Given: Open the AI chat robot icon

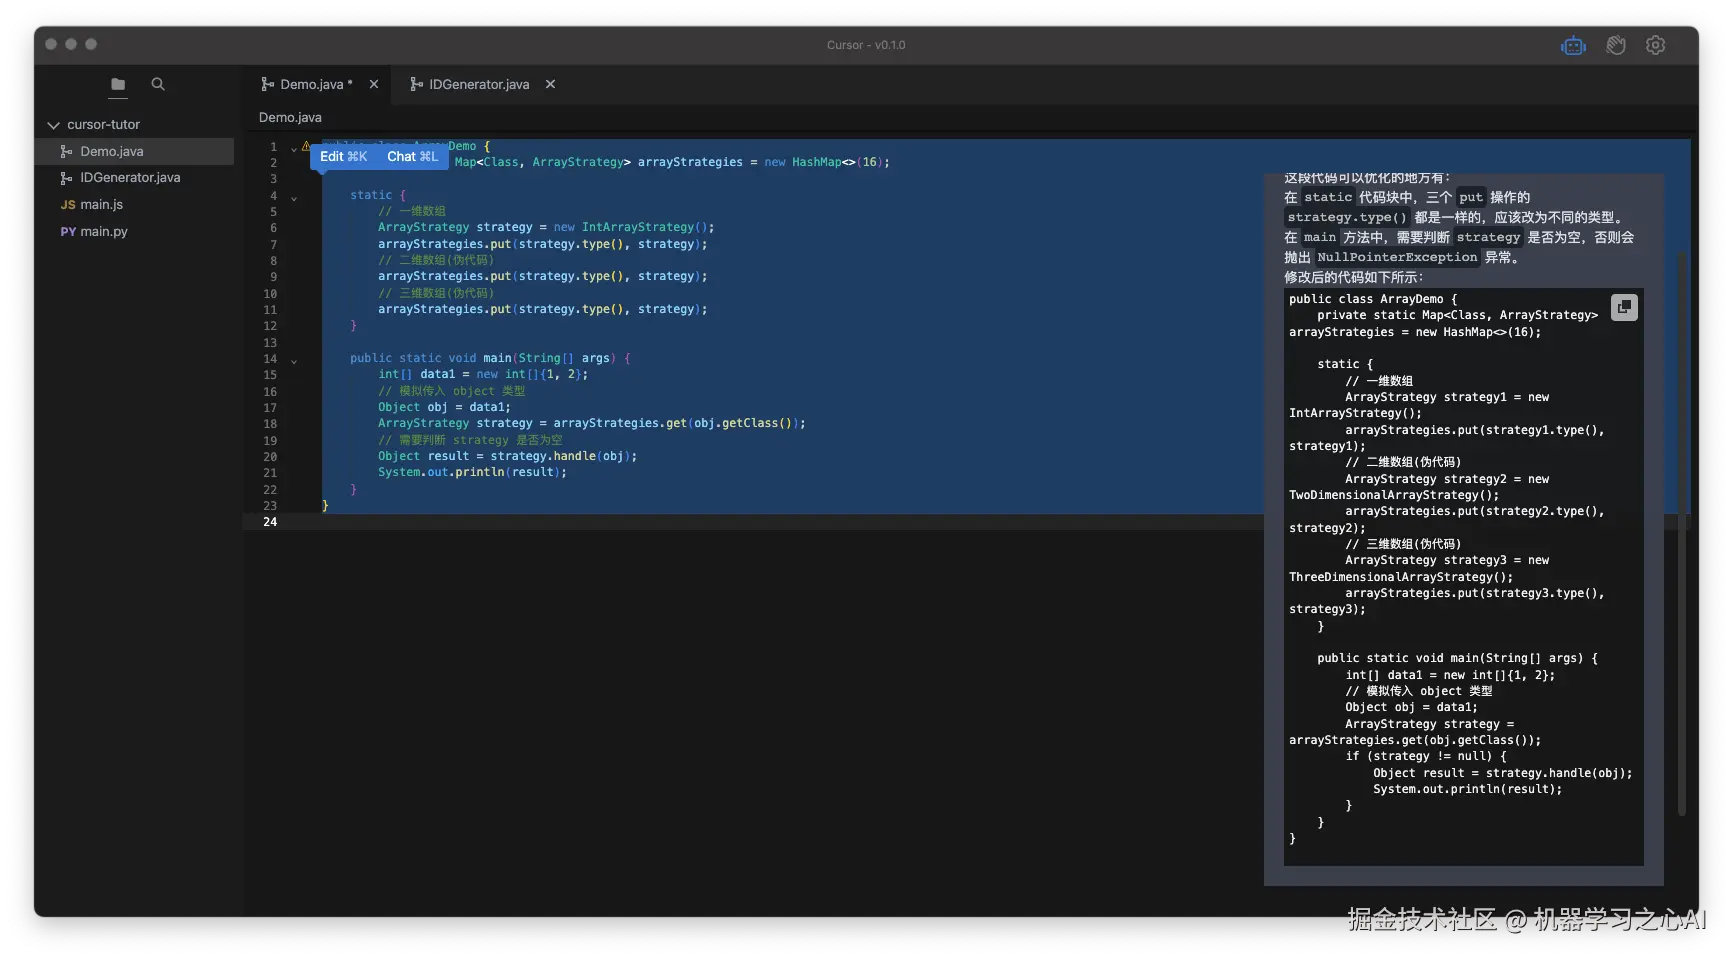Looking at the screenshot, I should coord(1573,46).
